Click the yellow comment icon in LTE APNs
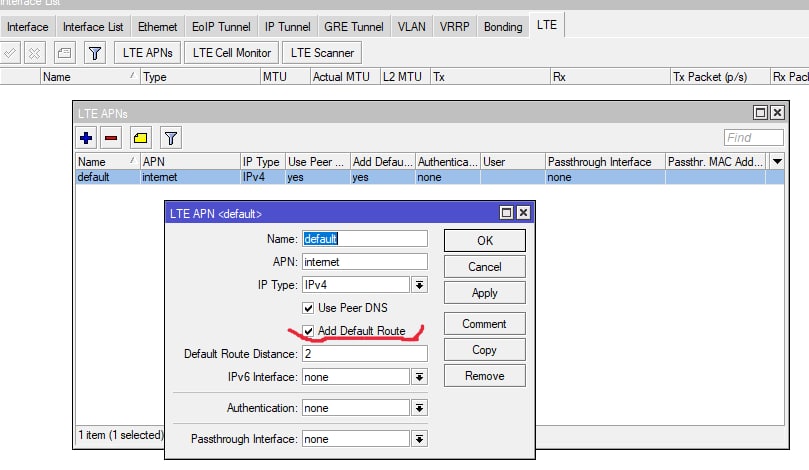809x470 pixels. 141,138
